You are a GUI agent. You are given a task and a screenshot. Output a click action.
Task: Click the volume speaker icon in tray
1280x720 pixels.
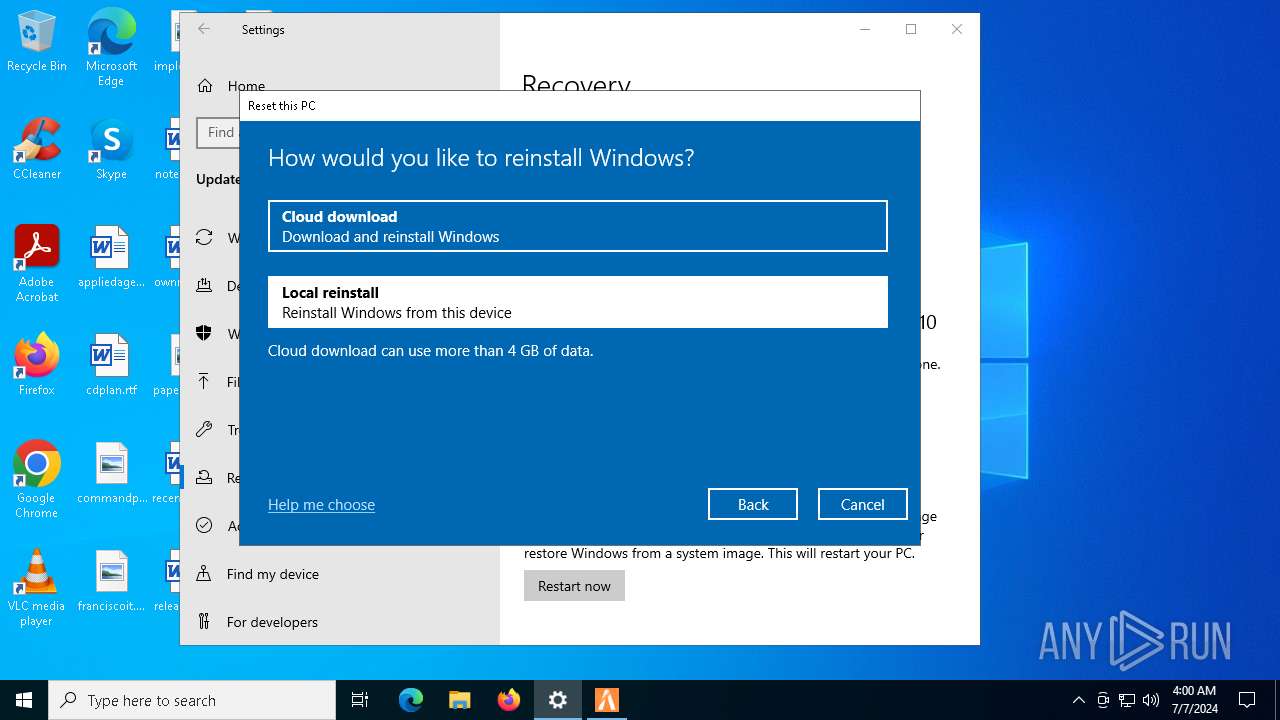pos(1151,700)
